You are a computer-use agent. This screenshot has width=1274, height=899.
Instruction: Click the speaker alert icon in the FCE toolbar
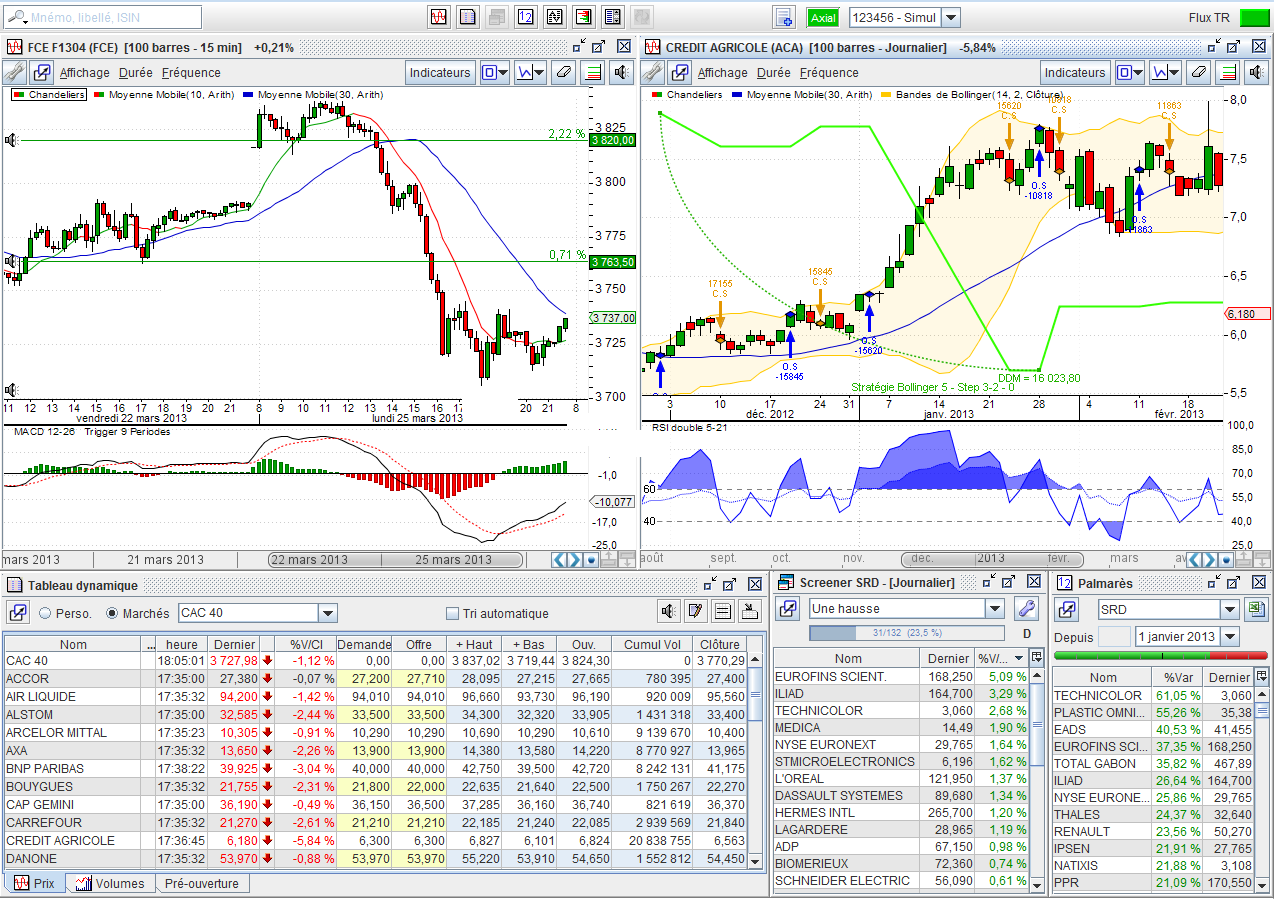[621, 72]
